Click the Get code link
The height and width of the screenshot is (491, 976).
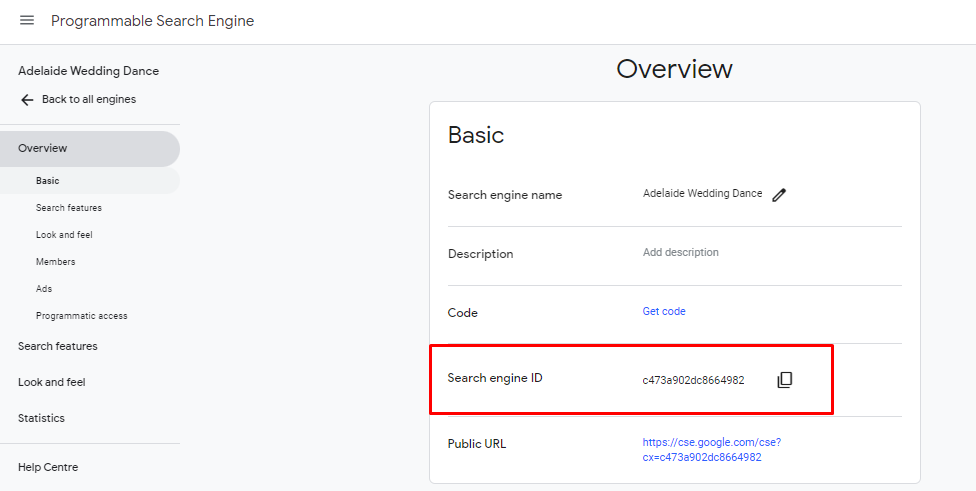click(x=664, y=311)
